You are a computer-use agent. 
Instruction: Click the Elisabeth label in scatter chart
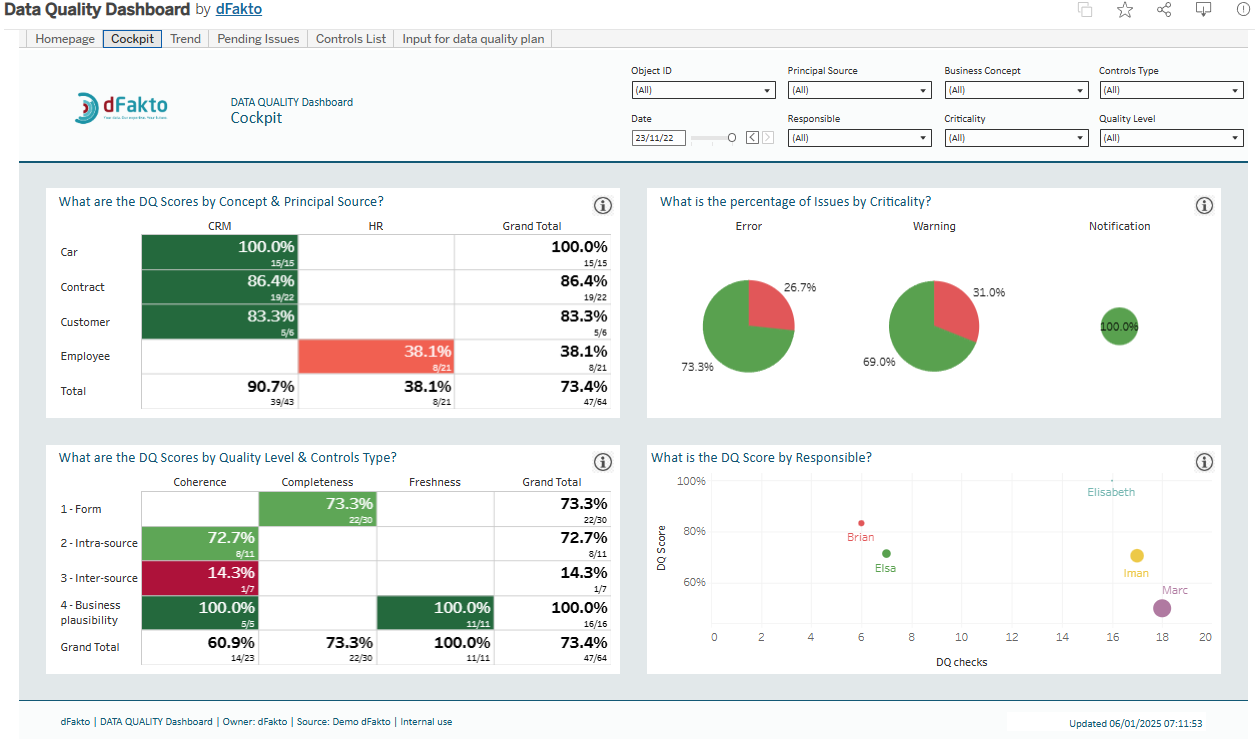point(1111,492)
